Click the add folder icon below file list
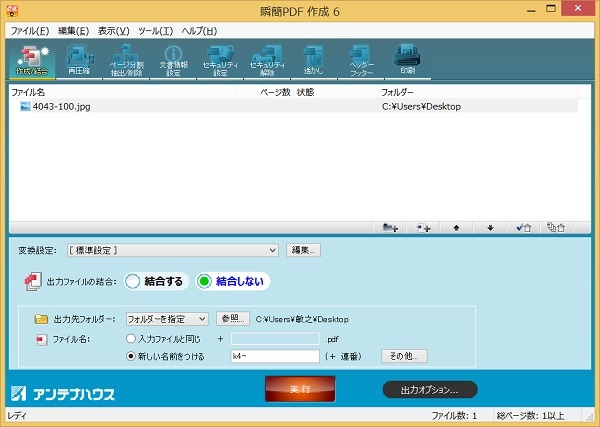This screenshot has height=427, width=600. [391, 227]
